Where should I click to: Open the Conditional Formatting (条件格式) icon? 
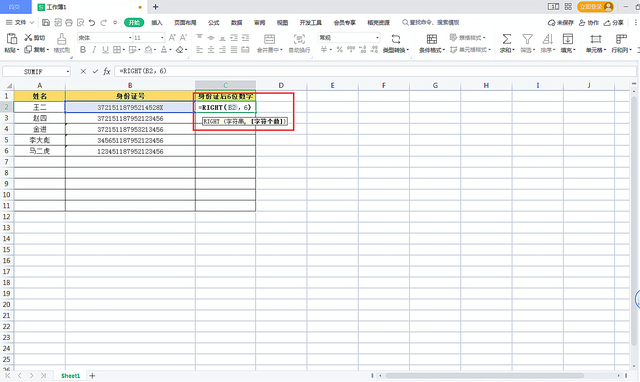[x=432, y=39]
